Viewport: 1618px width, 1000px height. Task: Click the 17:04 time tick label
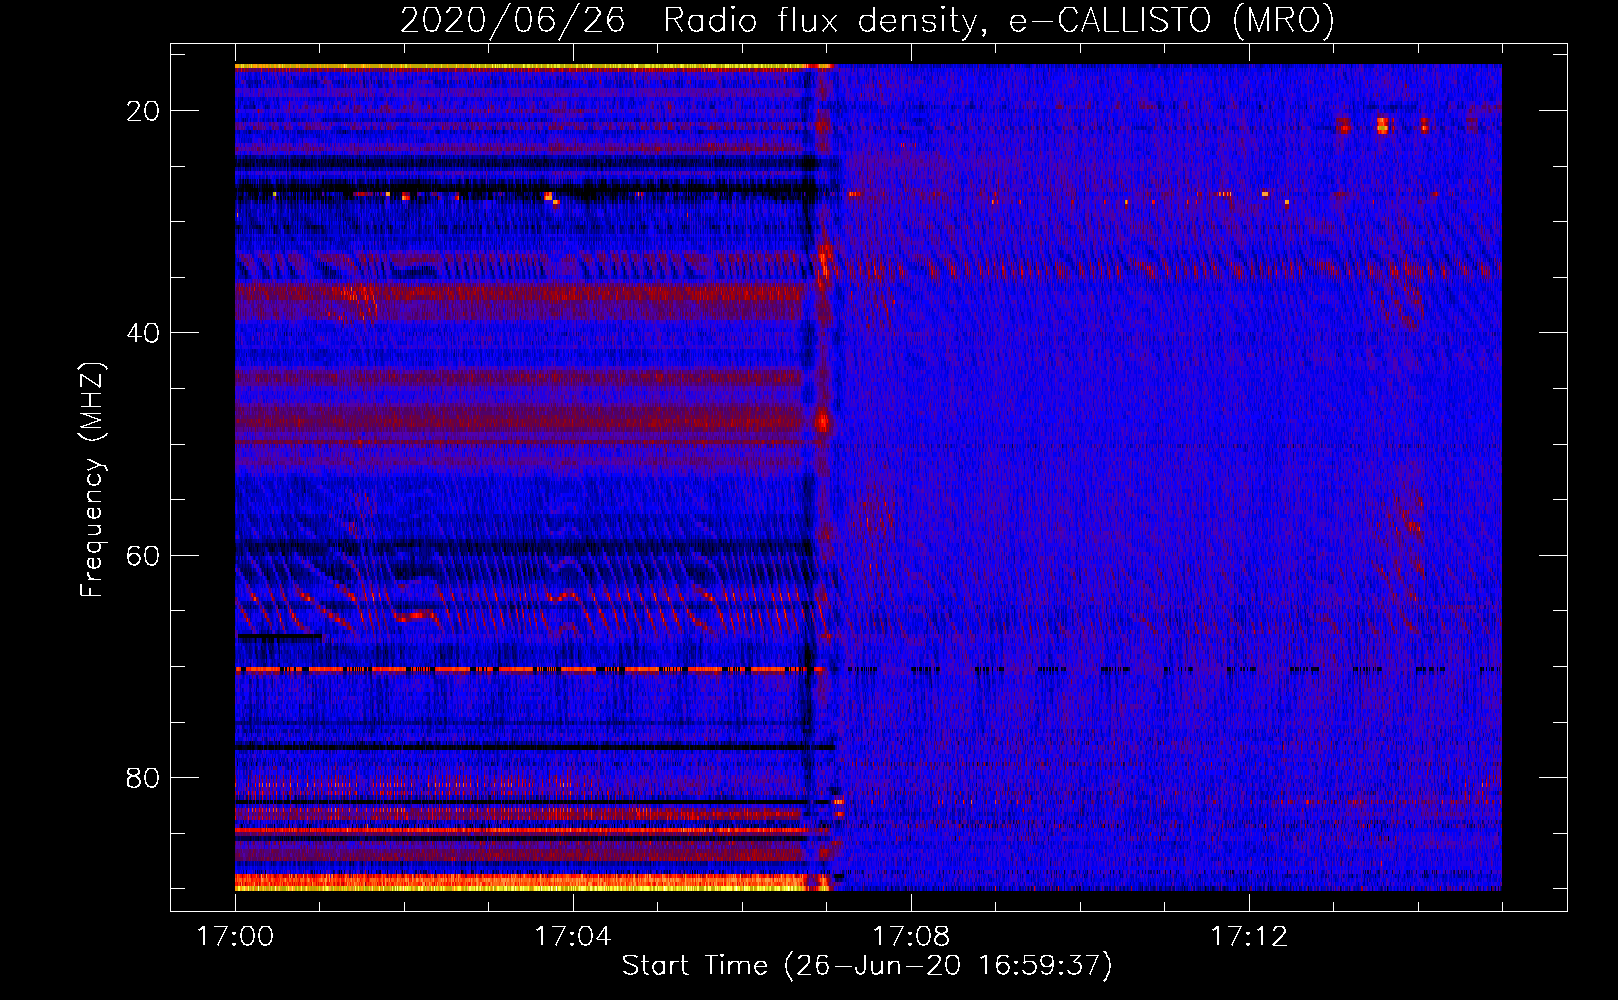tap(572, 937)
